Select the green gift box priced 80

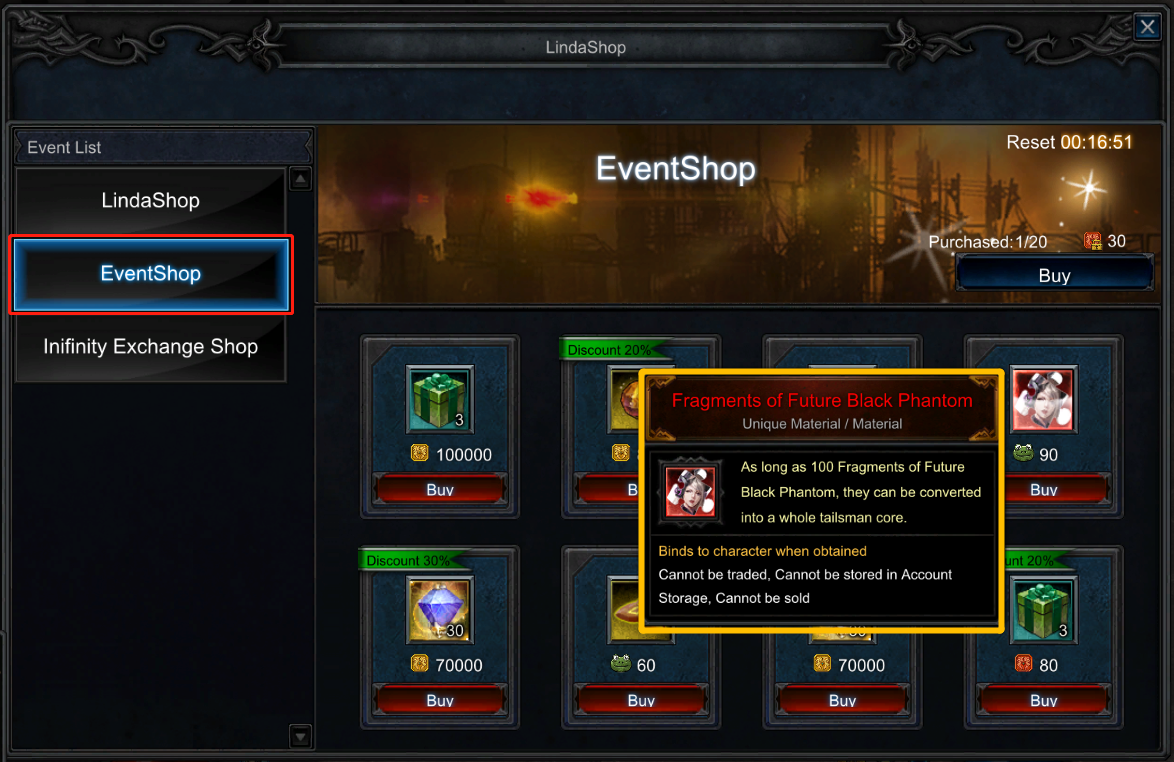tap(1043, 610)
